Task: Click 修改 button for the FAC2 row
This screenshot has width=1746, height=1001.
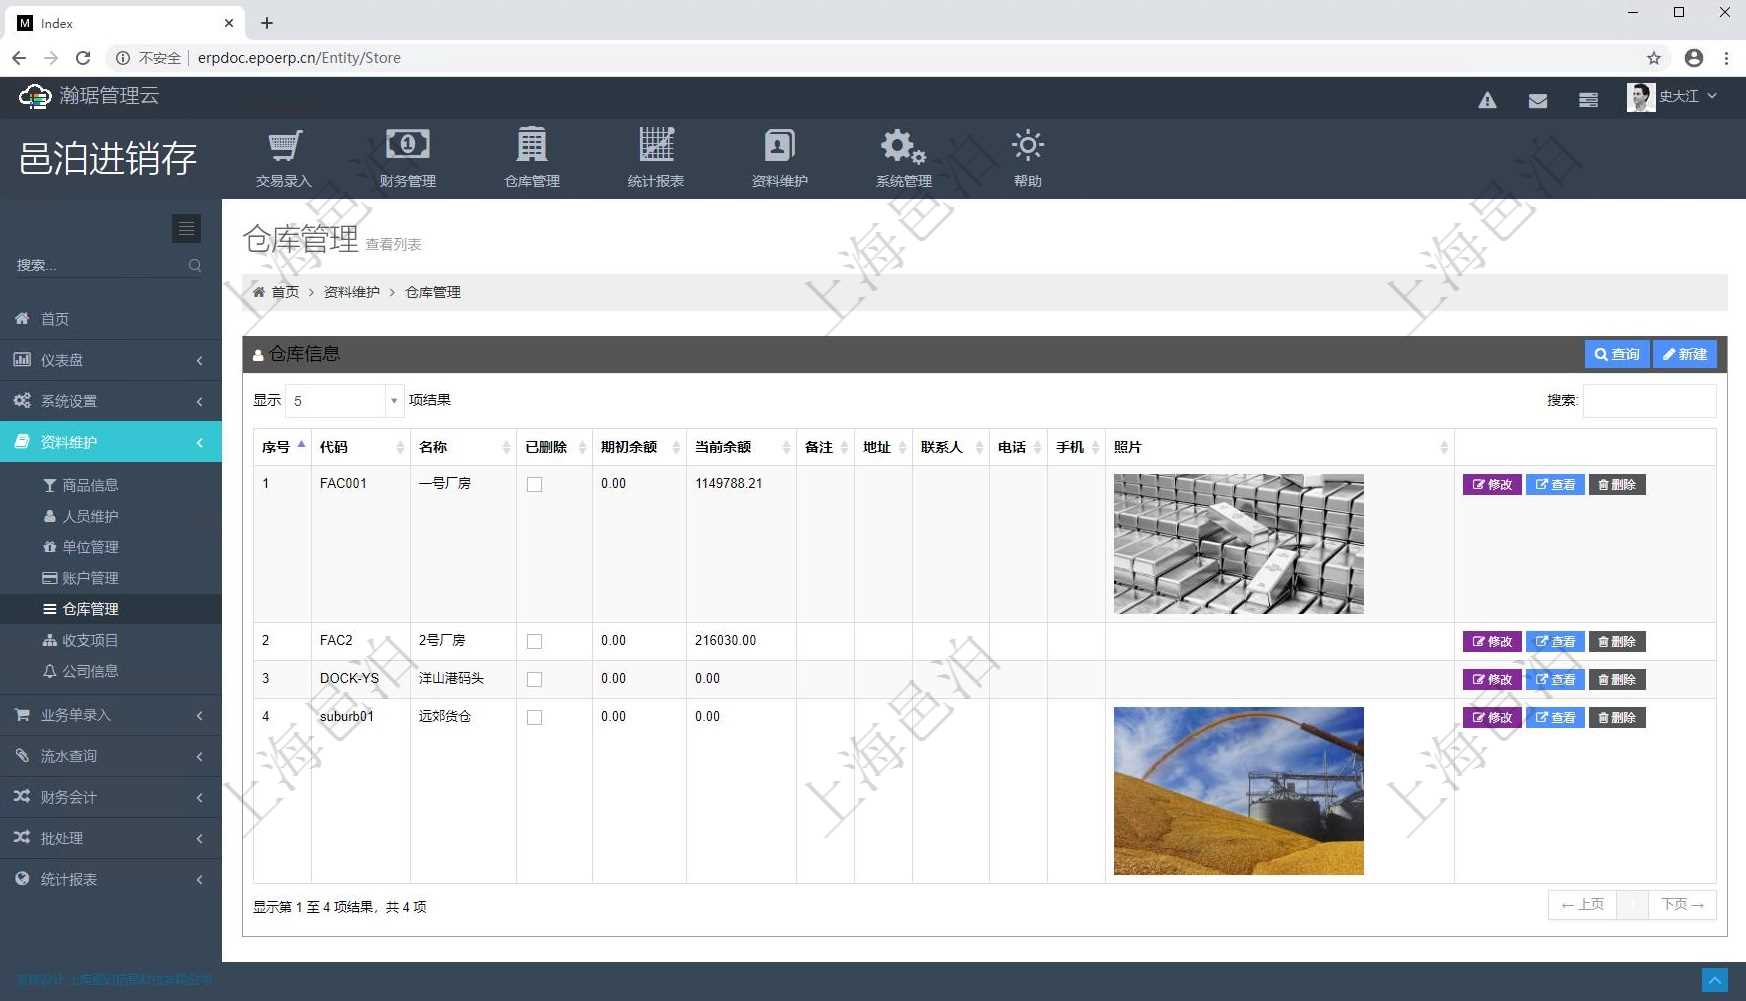Action: [1491, 642]
